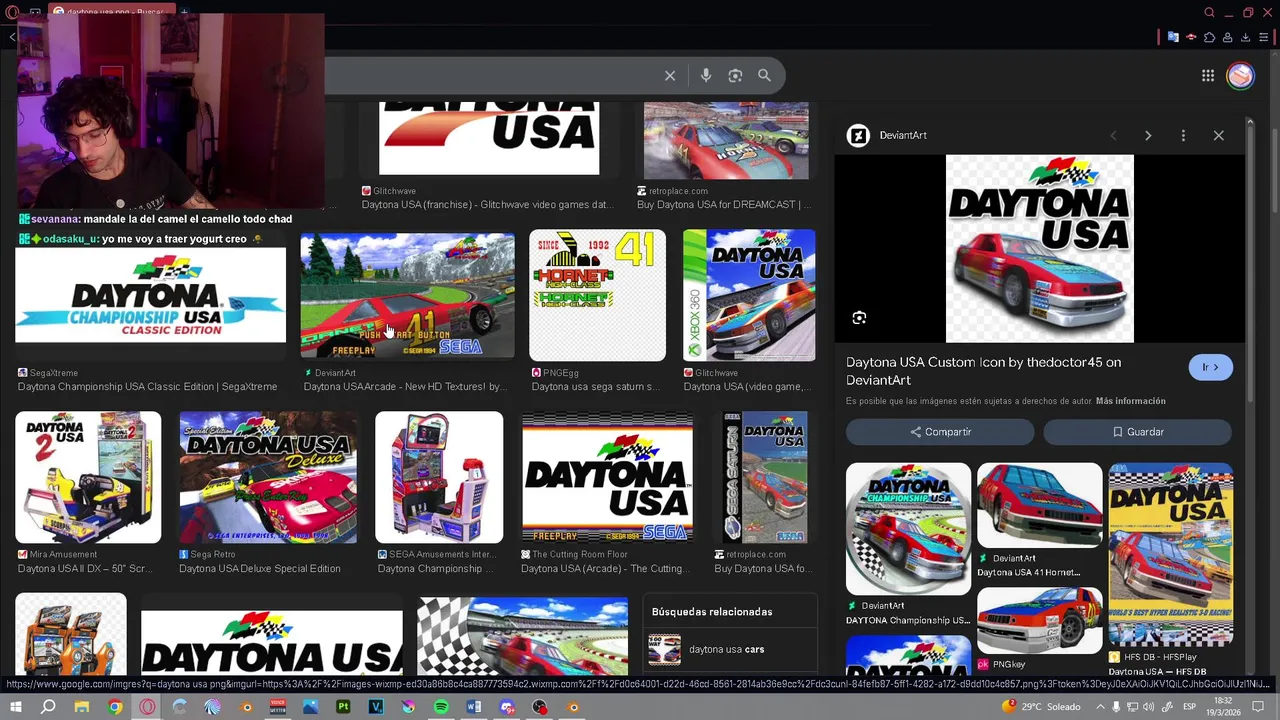Open Substance Painter (Pt) from taskbar
This screenshot has width=1280, height=720.
[343, 707]
